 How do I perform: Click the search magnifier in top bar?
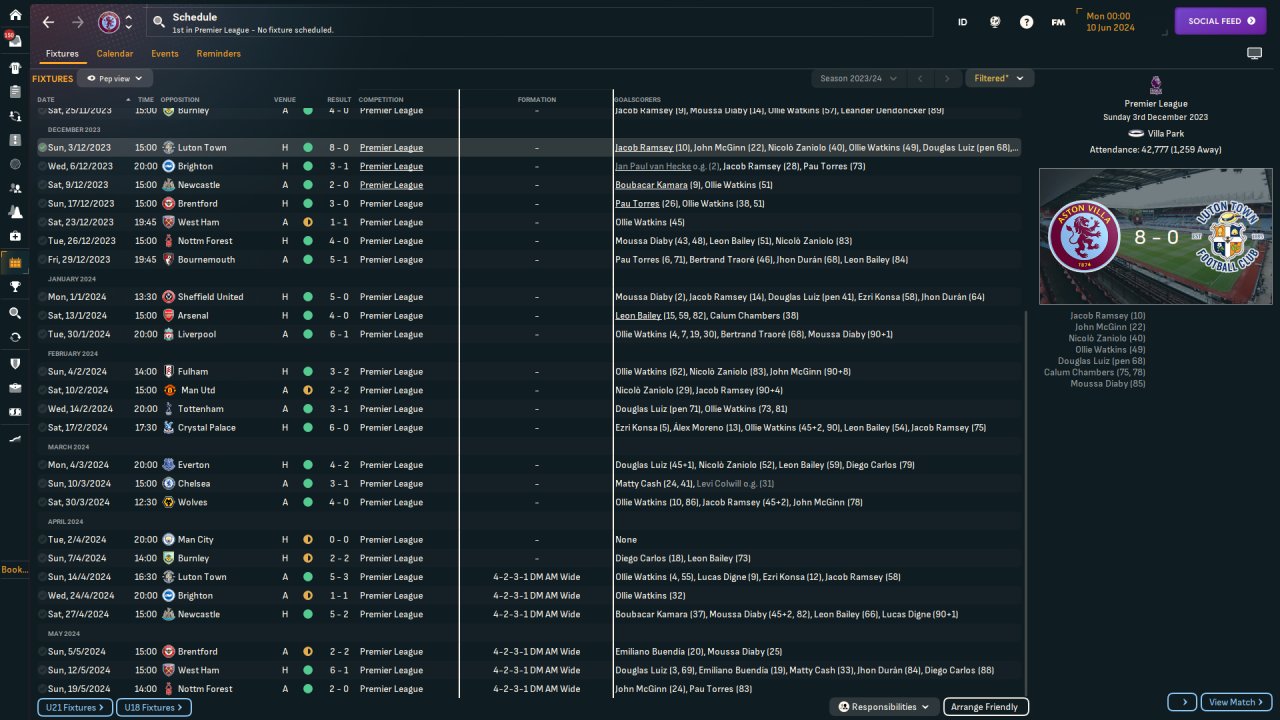[x=159, y=22]
